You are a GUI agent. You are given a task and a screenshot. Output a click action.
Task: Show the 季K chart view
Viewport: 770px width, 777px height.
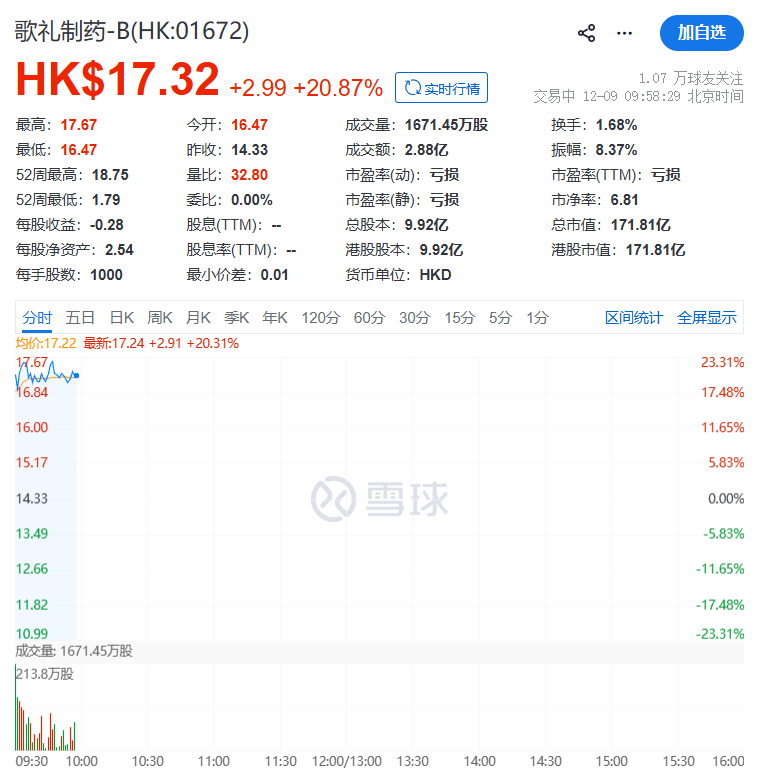coord(236,318)
